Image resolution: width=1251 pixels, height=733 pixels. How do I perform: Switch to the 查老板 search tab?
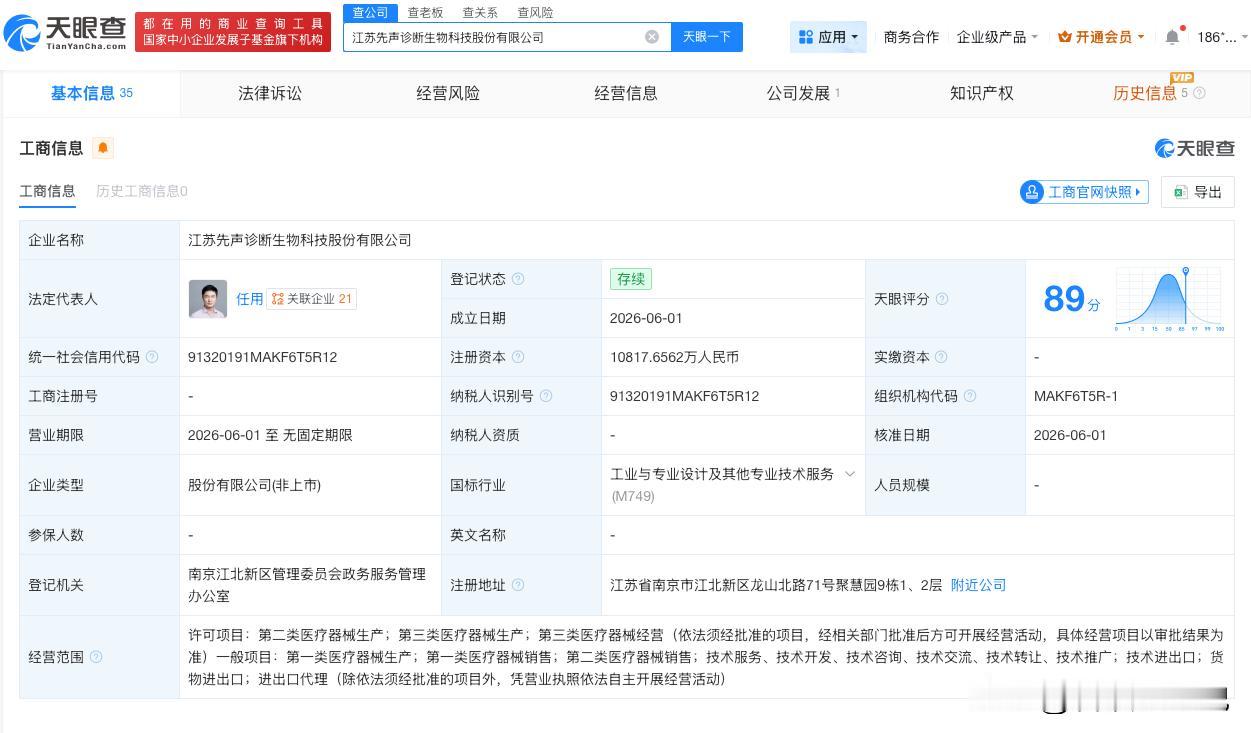pyautogui.click(x=425, y=13)
